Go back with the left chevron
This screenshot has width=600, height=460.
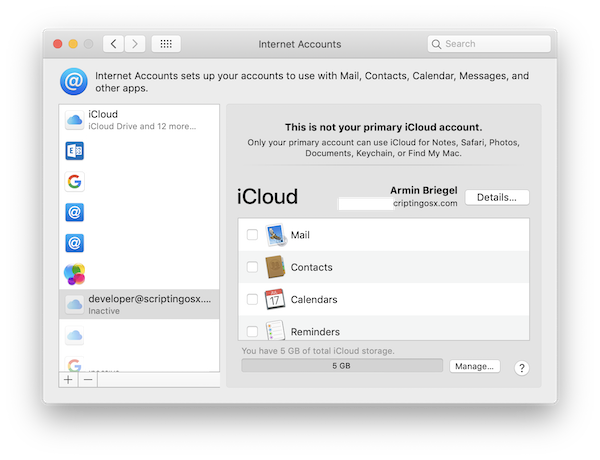pos(113,44)
